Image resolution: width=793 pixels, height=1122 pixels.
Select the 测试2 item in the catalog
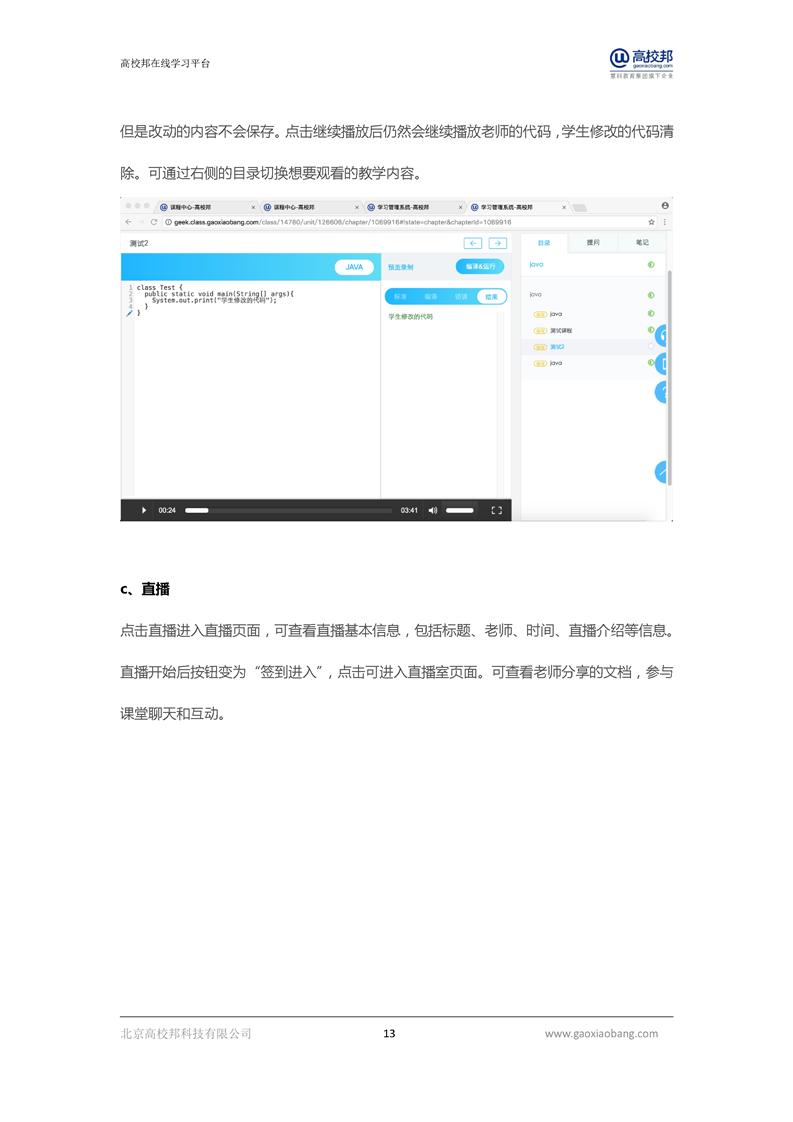[557, 347]
